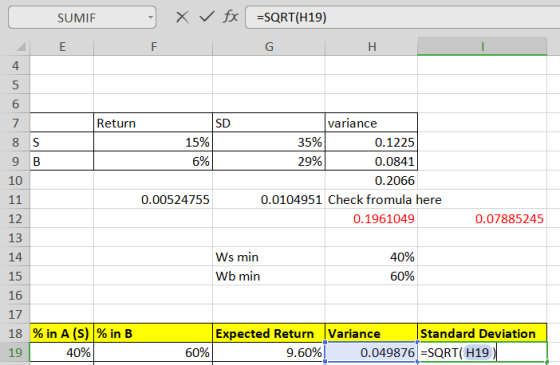Image resolution: width=560 pixels, height=365 pixels.
Task: Select the 0.00524755 cell
Action: click(x=153, y=200)
